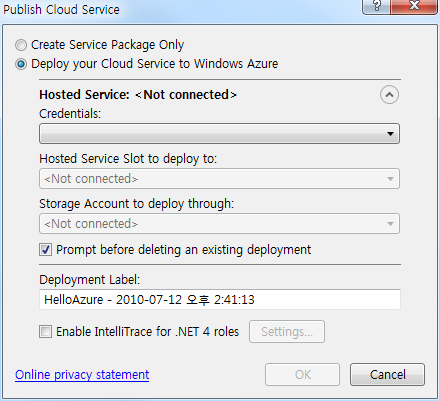440x401 pixels.
Task: Open the Hosted Service Slot dropdown
Action: point(219,179)
